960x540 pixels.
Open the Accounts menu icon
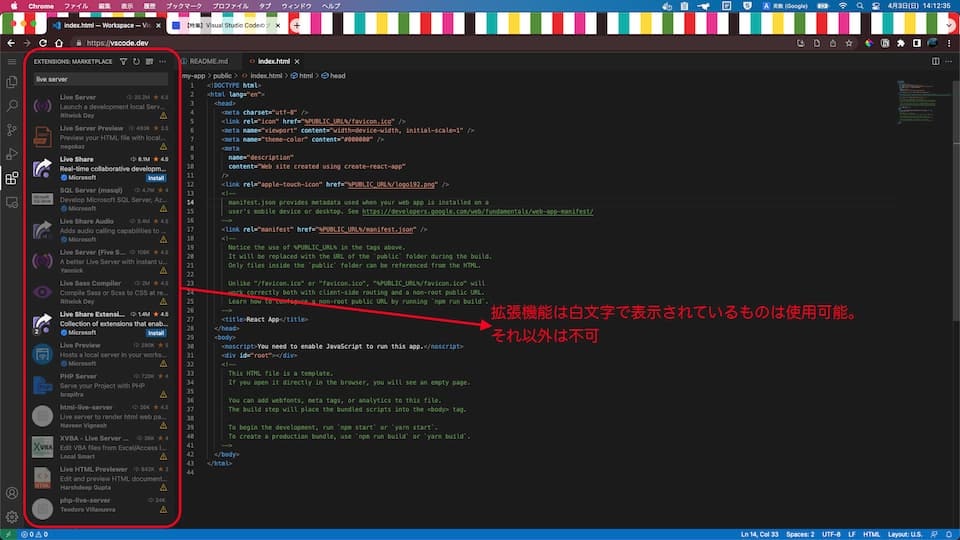click(12, 493)
